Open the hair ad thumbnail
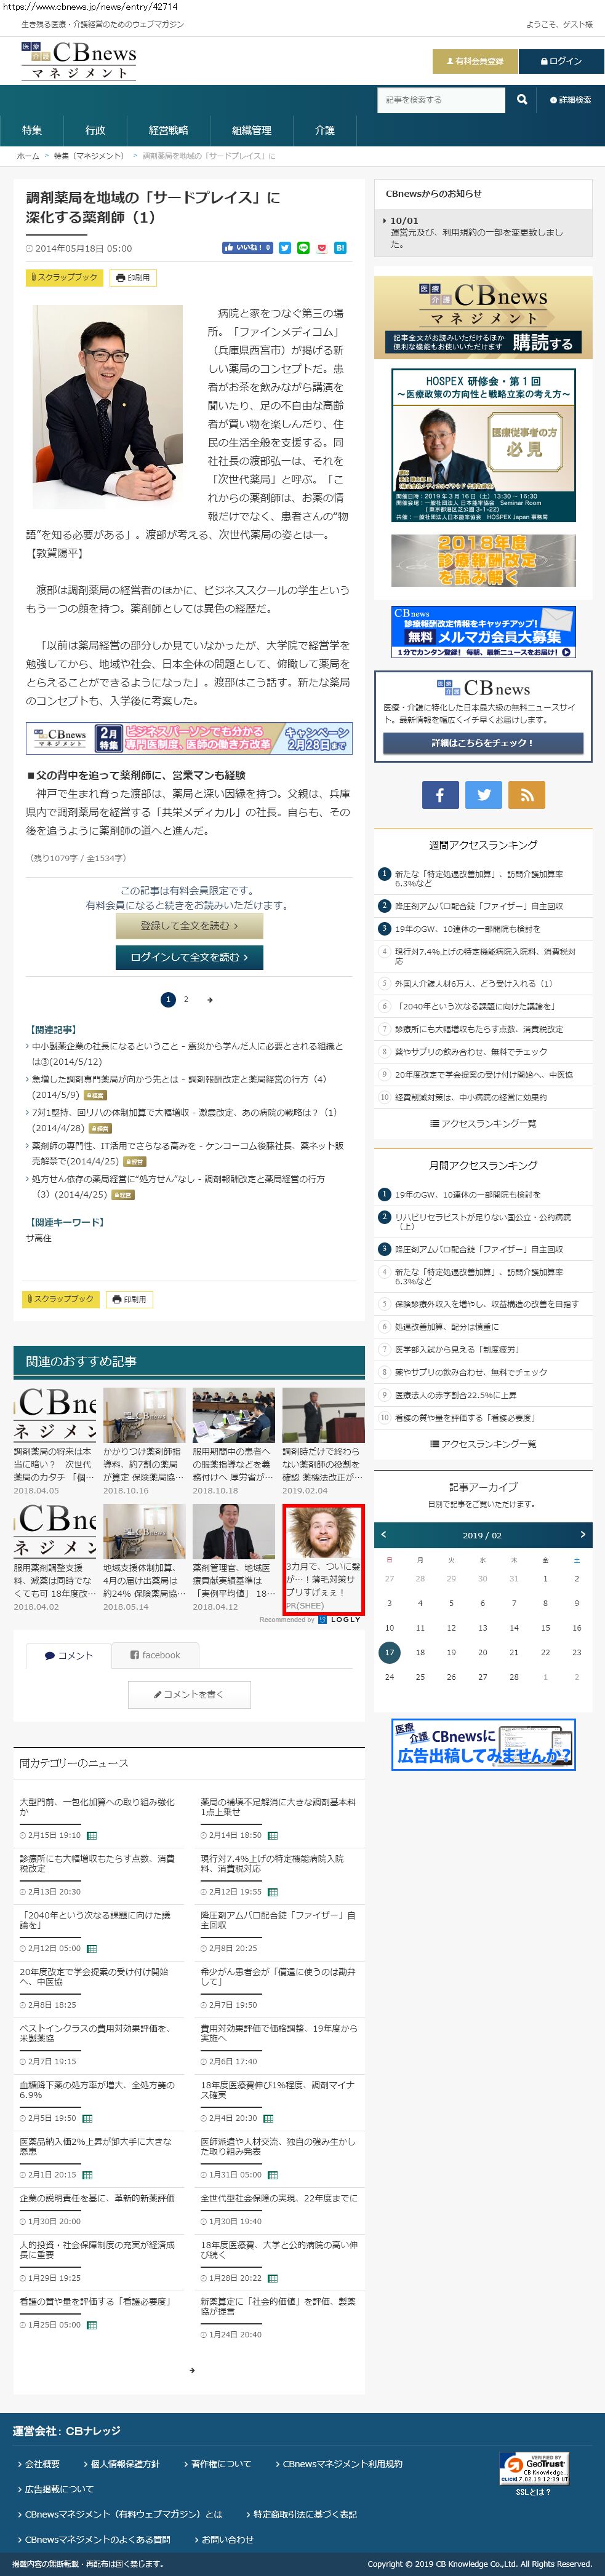The image size is (605, 2576). 322,1546
